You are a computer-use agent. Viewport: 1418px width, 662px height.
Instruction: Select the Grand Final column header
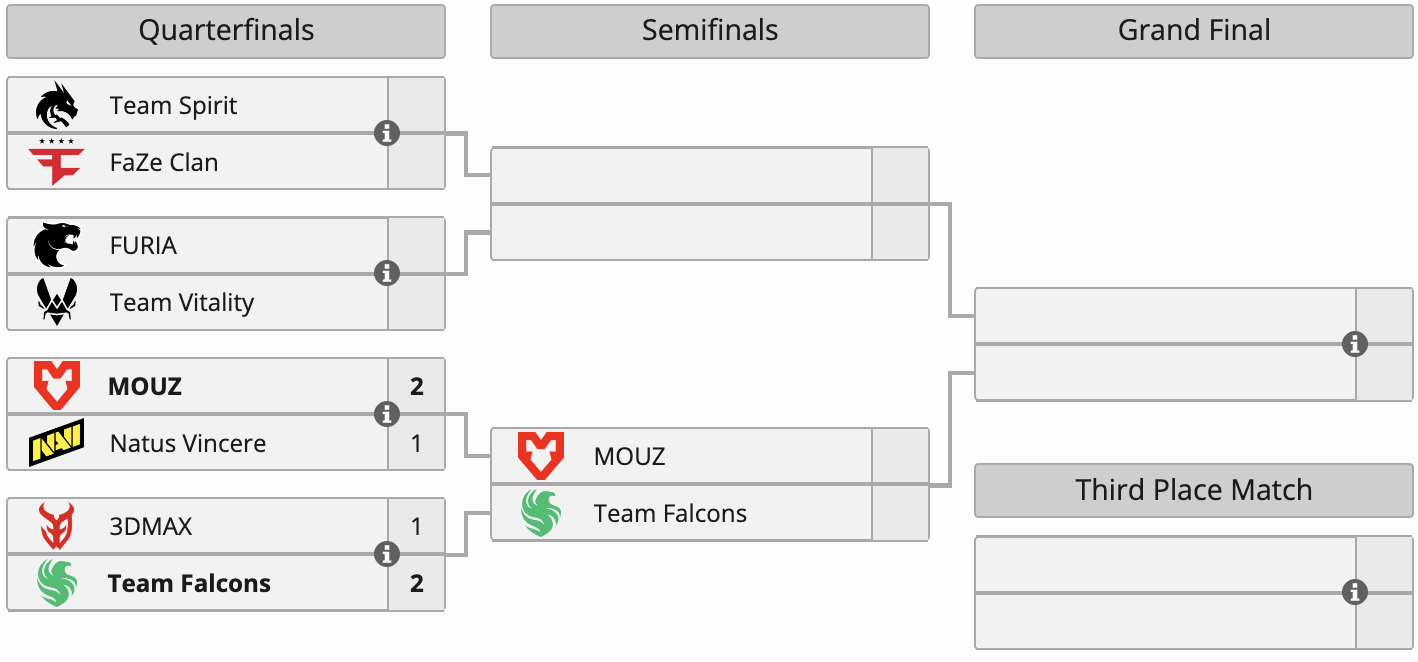[1194, 31]
